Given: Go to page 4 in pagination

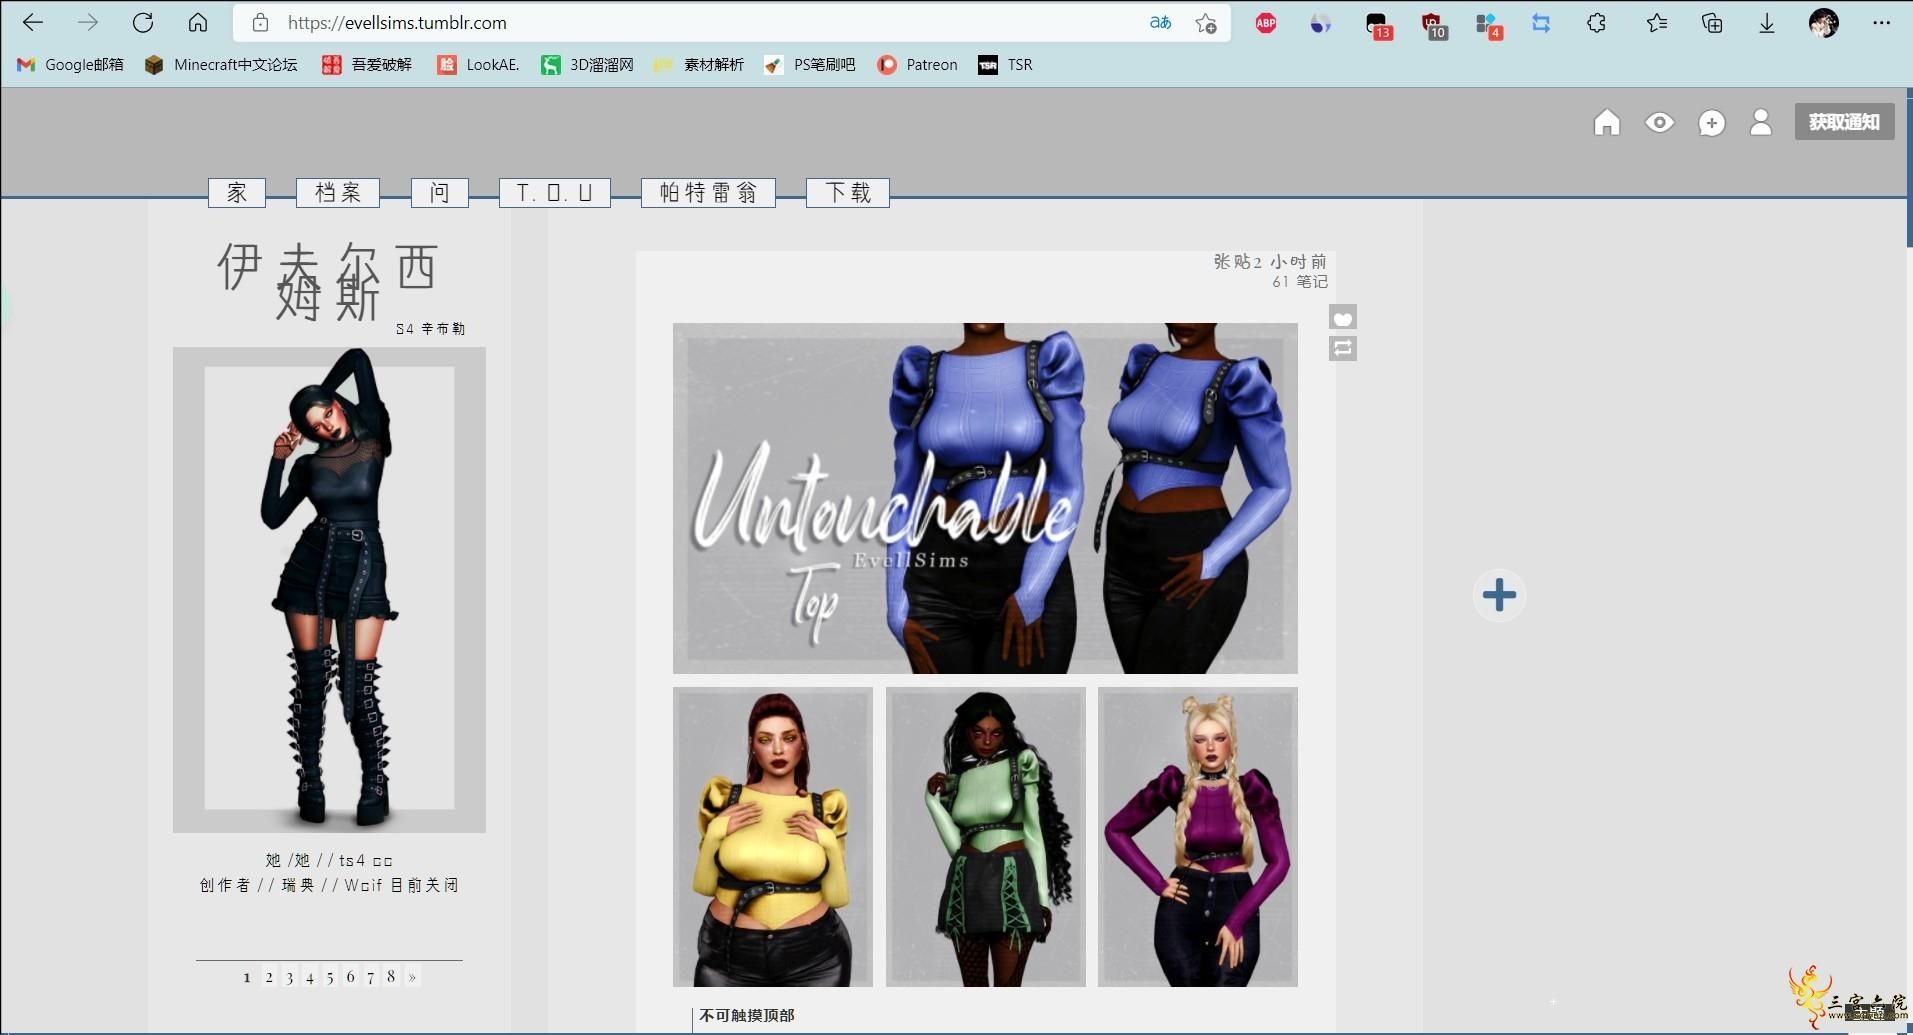Looking at the screenshot, I should pos(309,977).
